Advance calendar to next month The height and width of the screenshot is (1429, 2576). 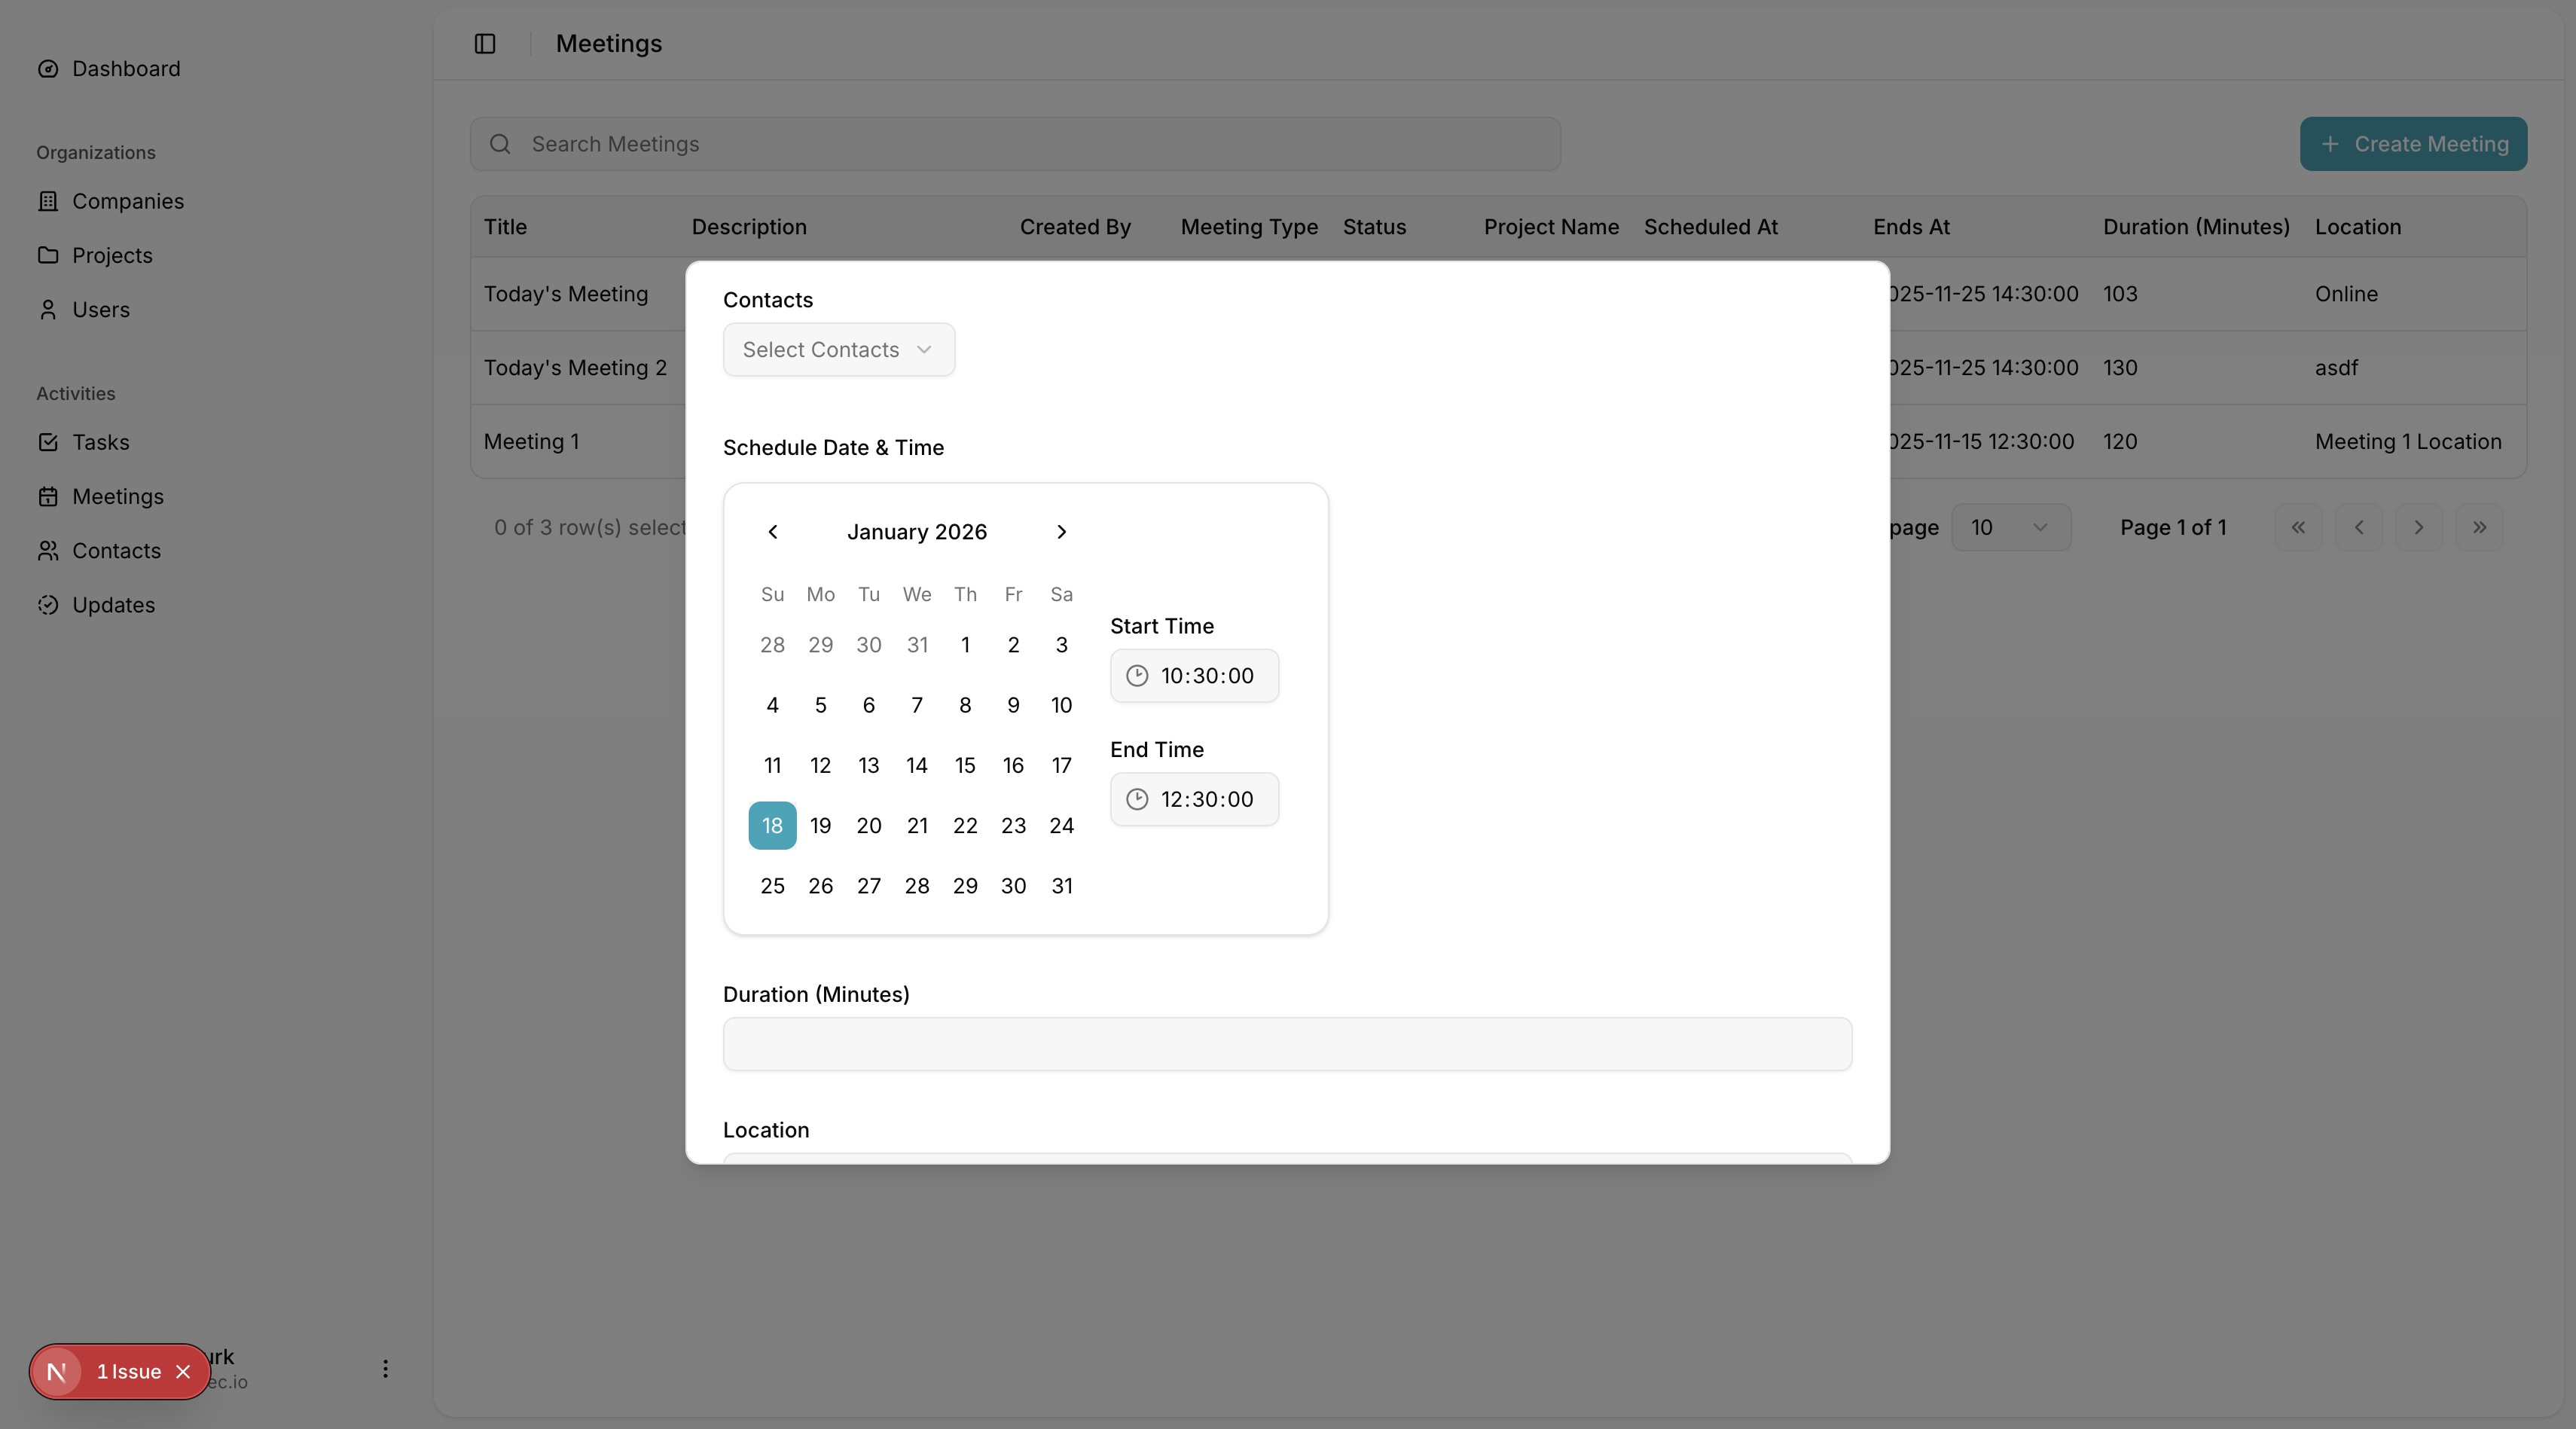[x=1061, y=531]
